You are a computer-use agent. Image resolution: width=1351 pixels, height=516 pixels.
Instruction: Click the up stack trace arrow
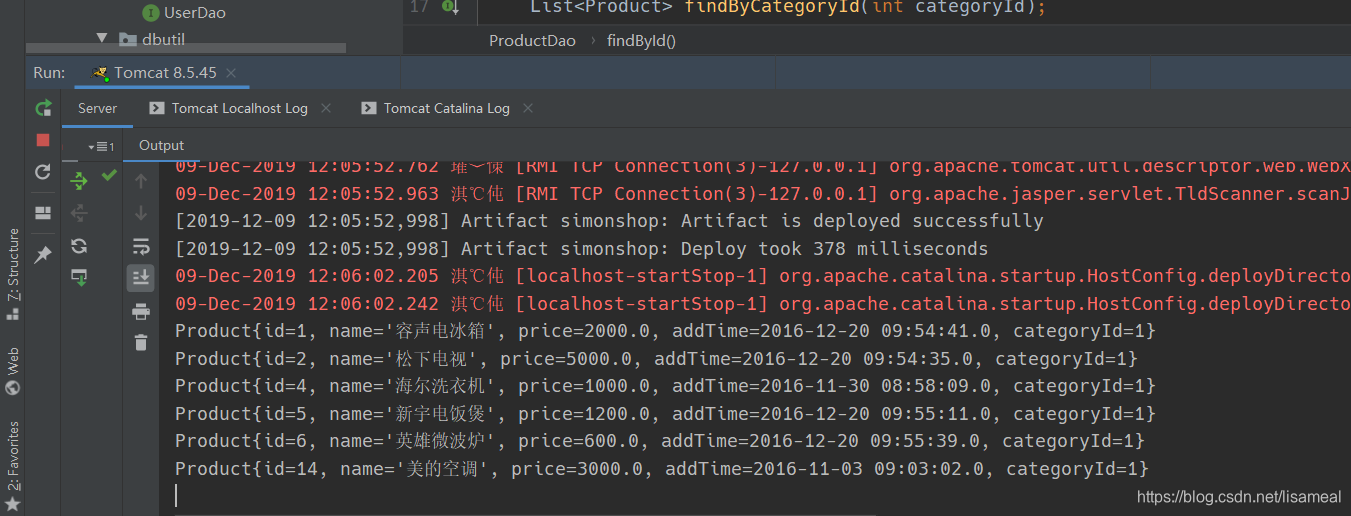[x=141, y=181]
